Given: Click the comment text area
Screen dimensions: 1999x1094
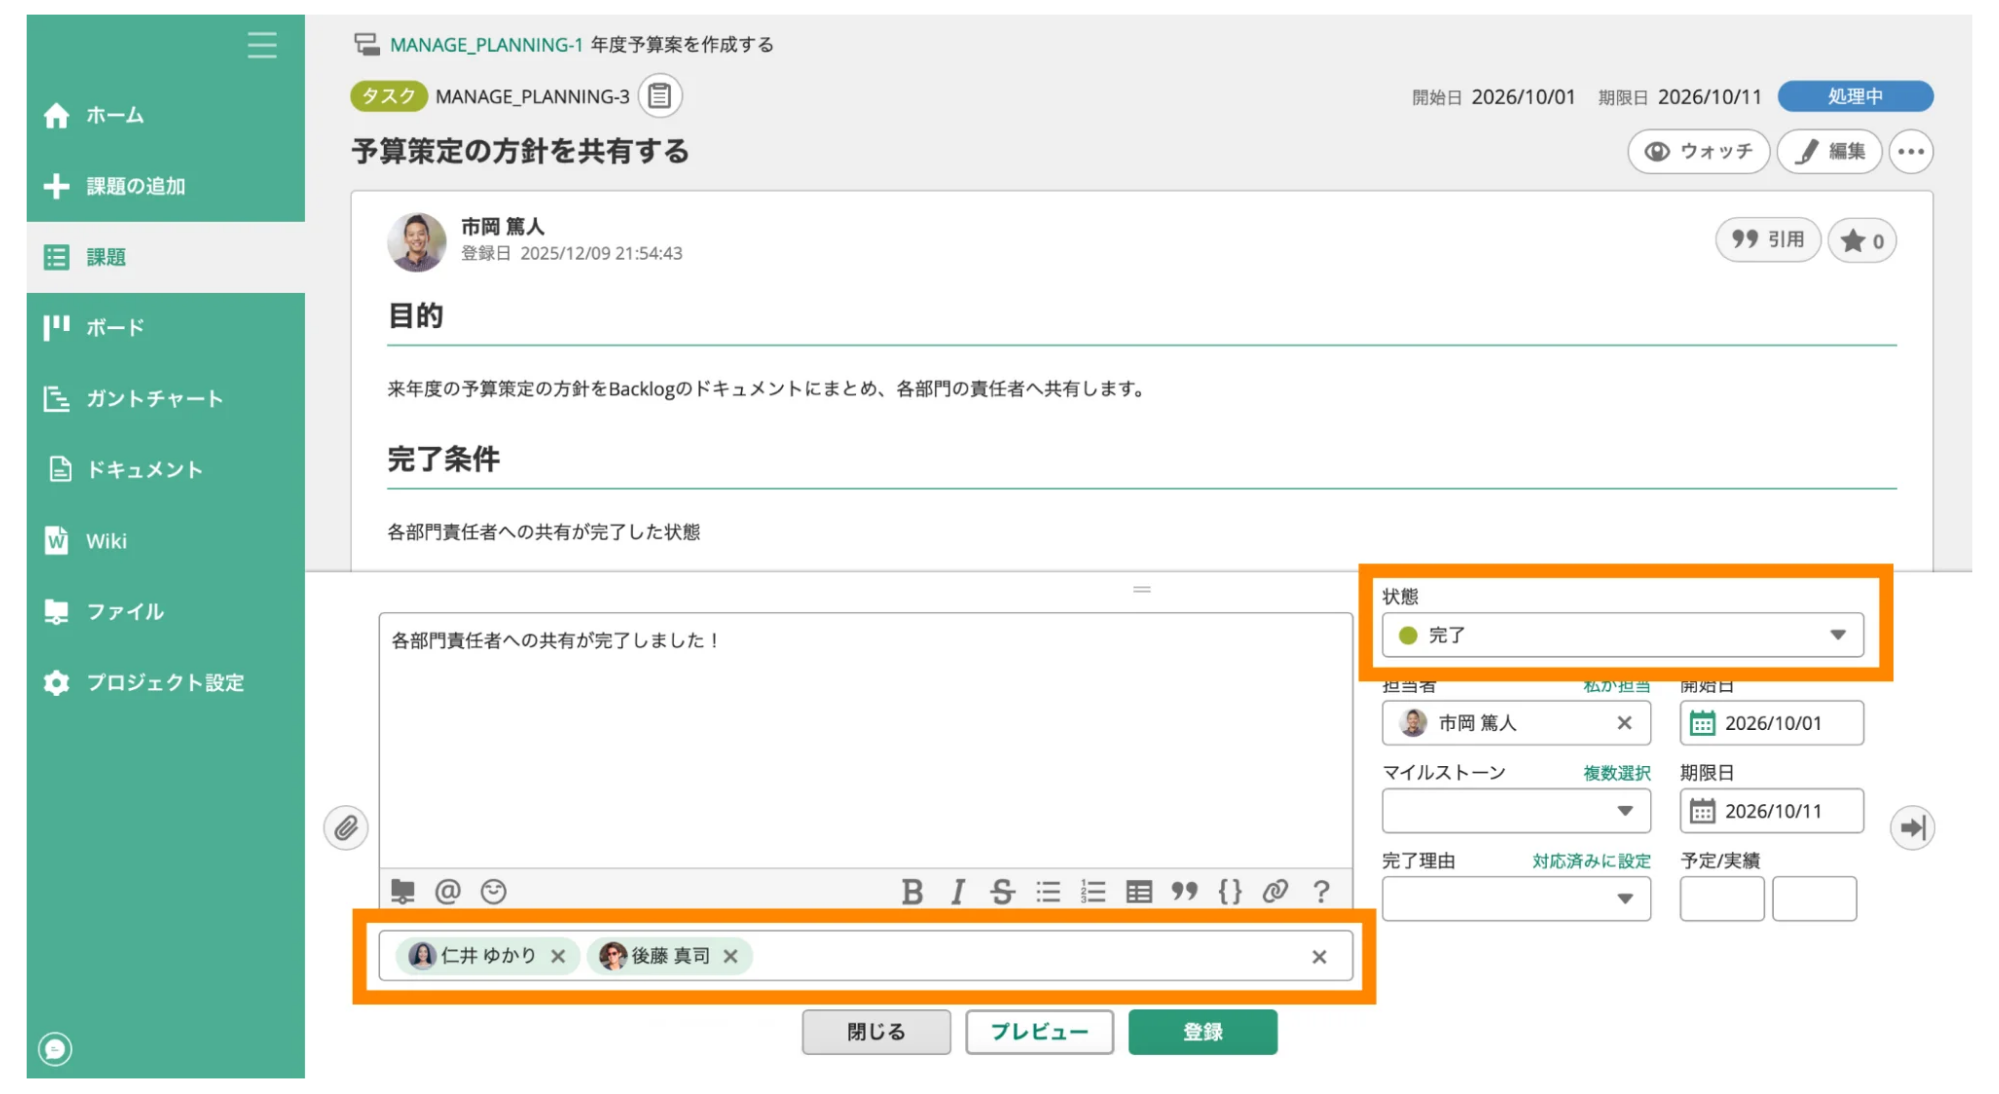Looking at the screenshot, I should click(866, 740).
